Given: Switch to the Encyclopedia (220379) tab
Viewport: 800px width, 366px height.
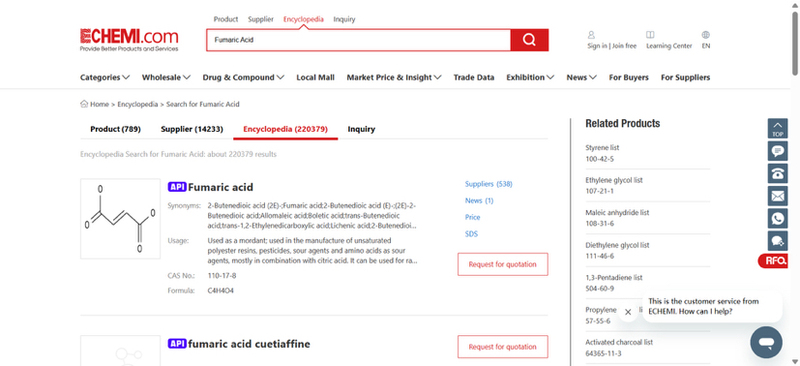Looking at the screenshot, I should tap(285, 129).
